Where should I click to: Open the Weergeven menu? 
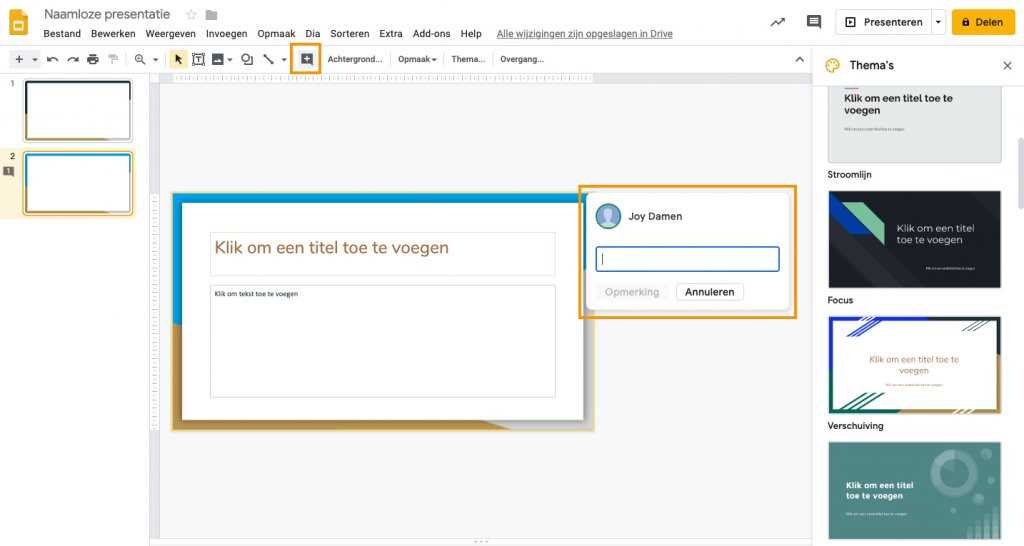pos(170,34)
